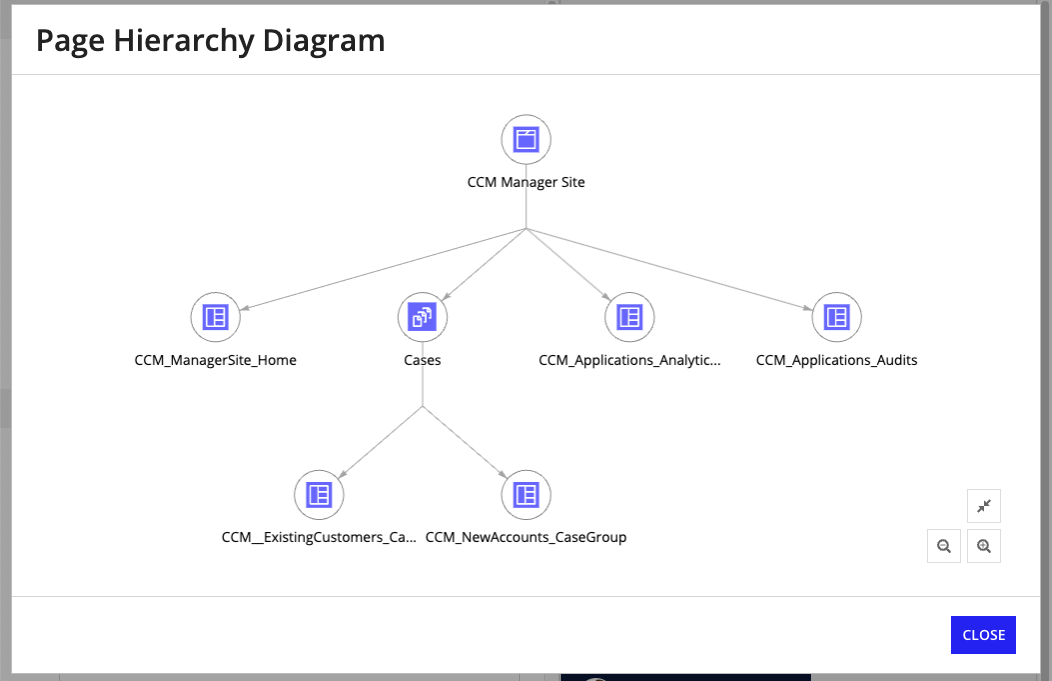Image resolution: width=1052 pixels, height=681 pixels.
Task: Click the 'CCM__ExistingCustomers_Ca...' label
Action: [x=319, y=537]
